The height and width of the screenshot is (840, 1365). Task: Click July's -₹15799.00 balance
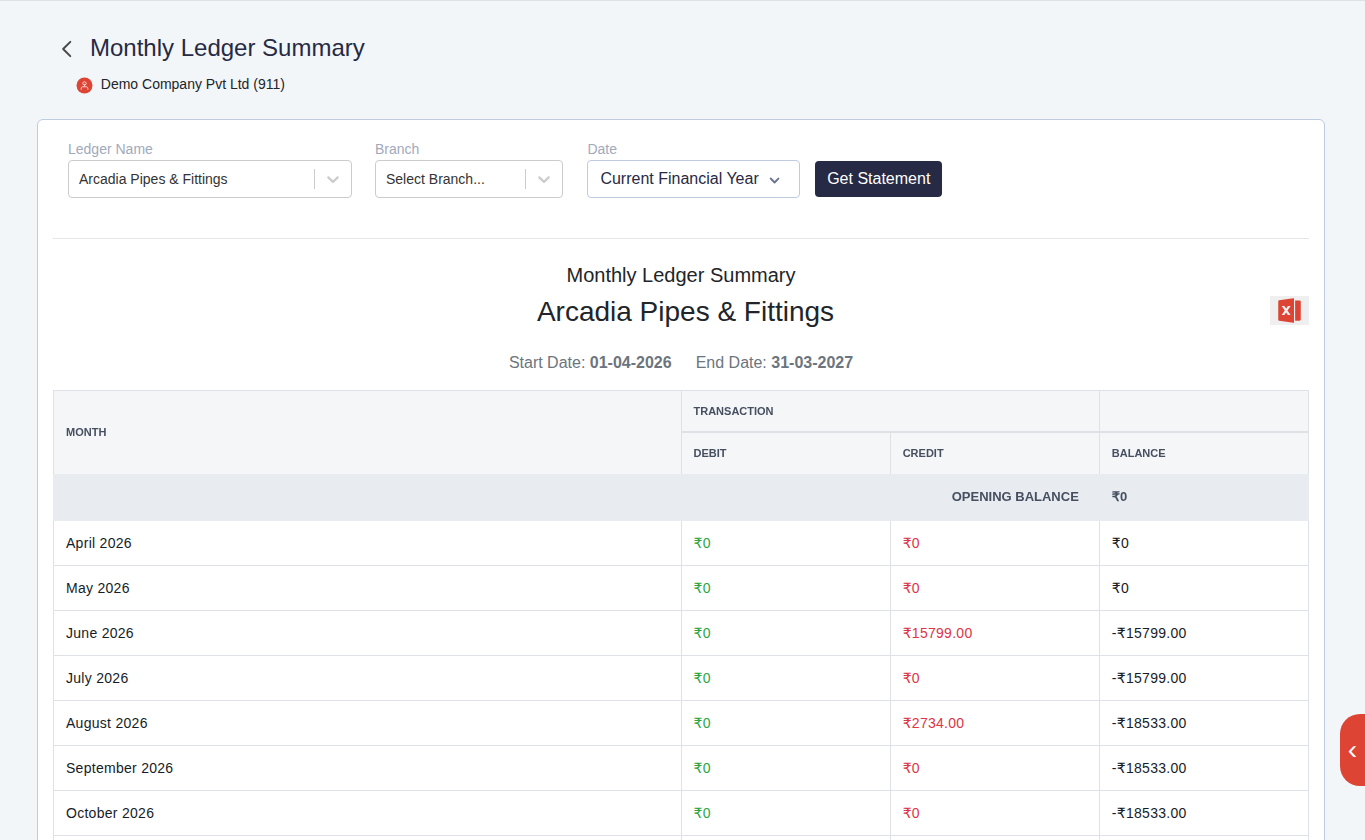click(x=1149, y=678)
